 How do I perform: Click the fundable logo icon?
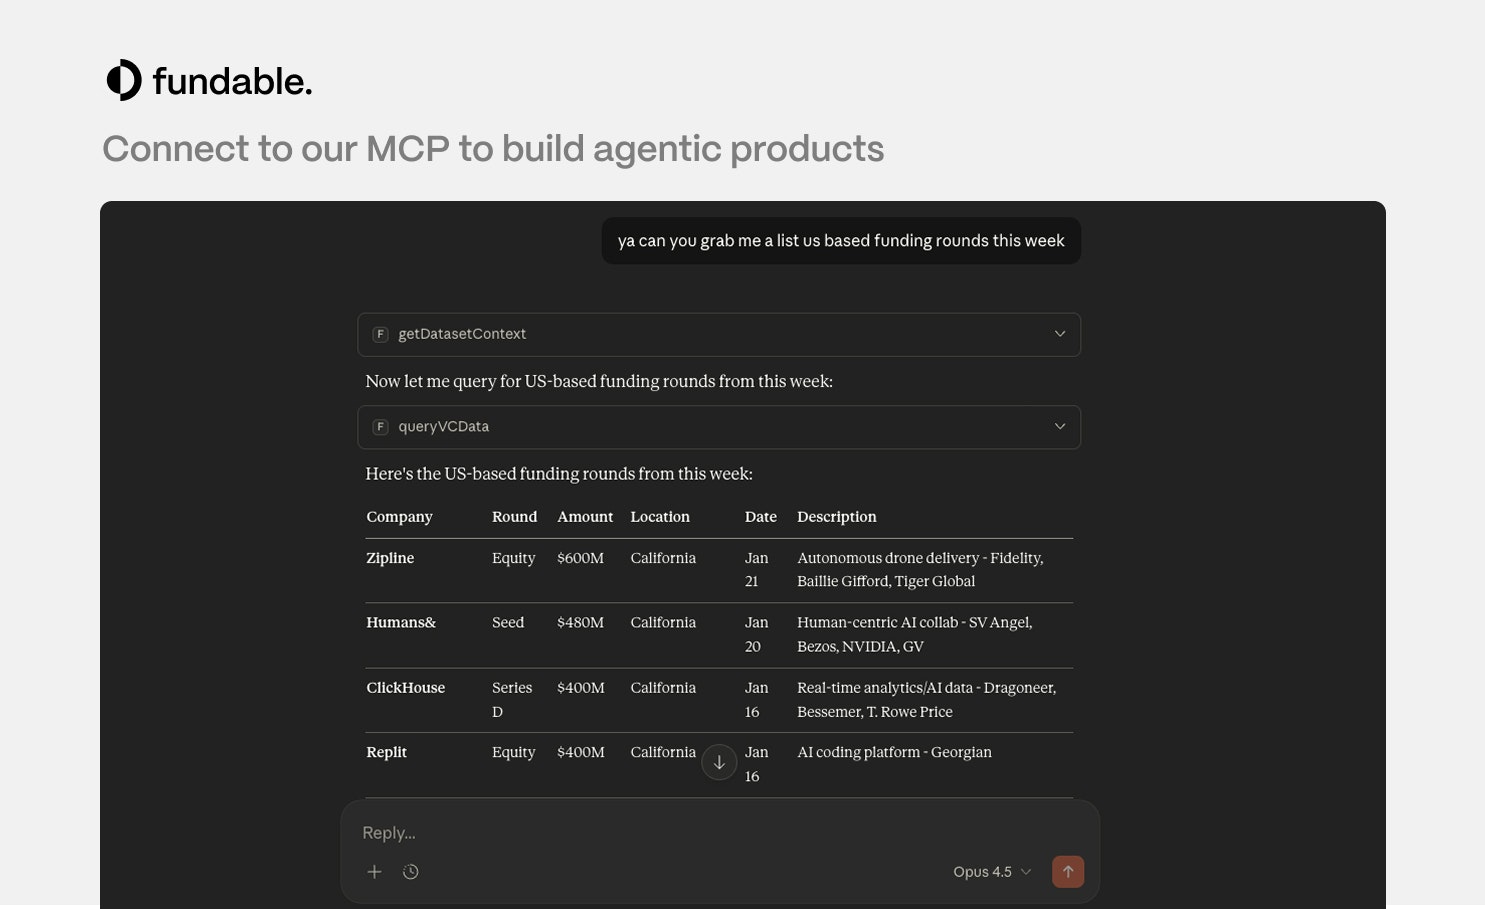click(x=124, y=80)
